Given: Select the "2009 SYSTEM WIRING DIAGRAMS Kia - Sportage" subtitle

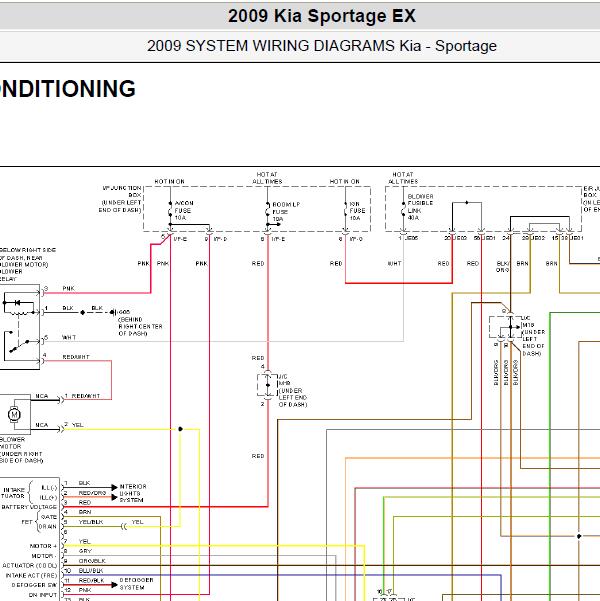Looking at the screenshot, I should pyautogui.click(x=322, y=46).
